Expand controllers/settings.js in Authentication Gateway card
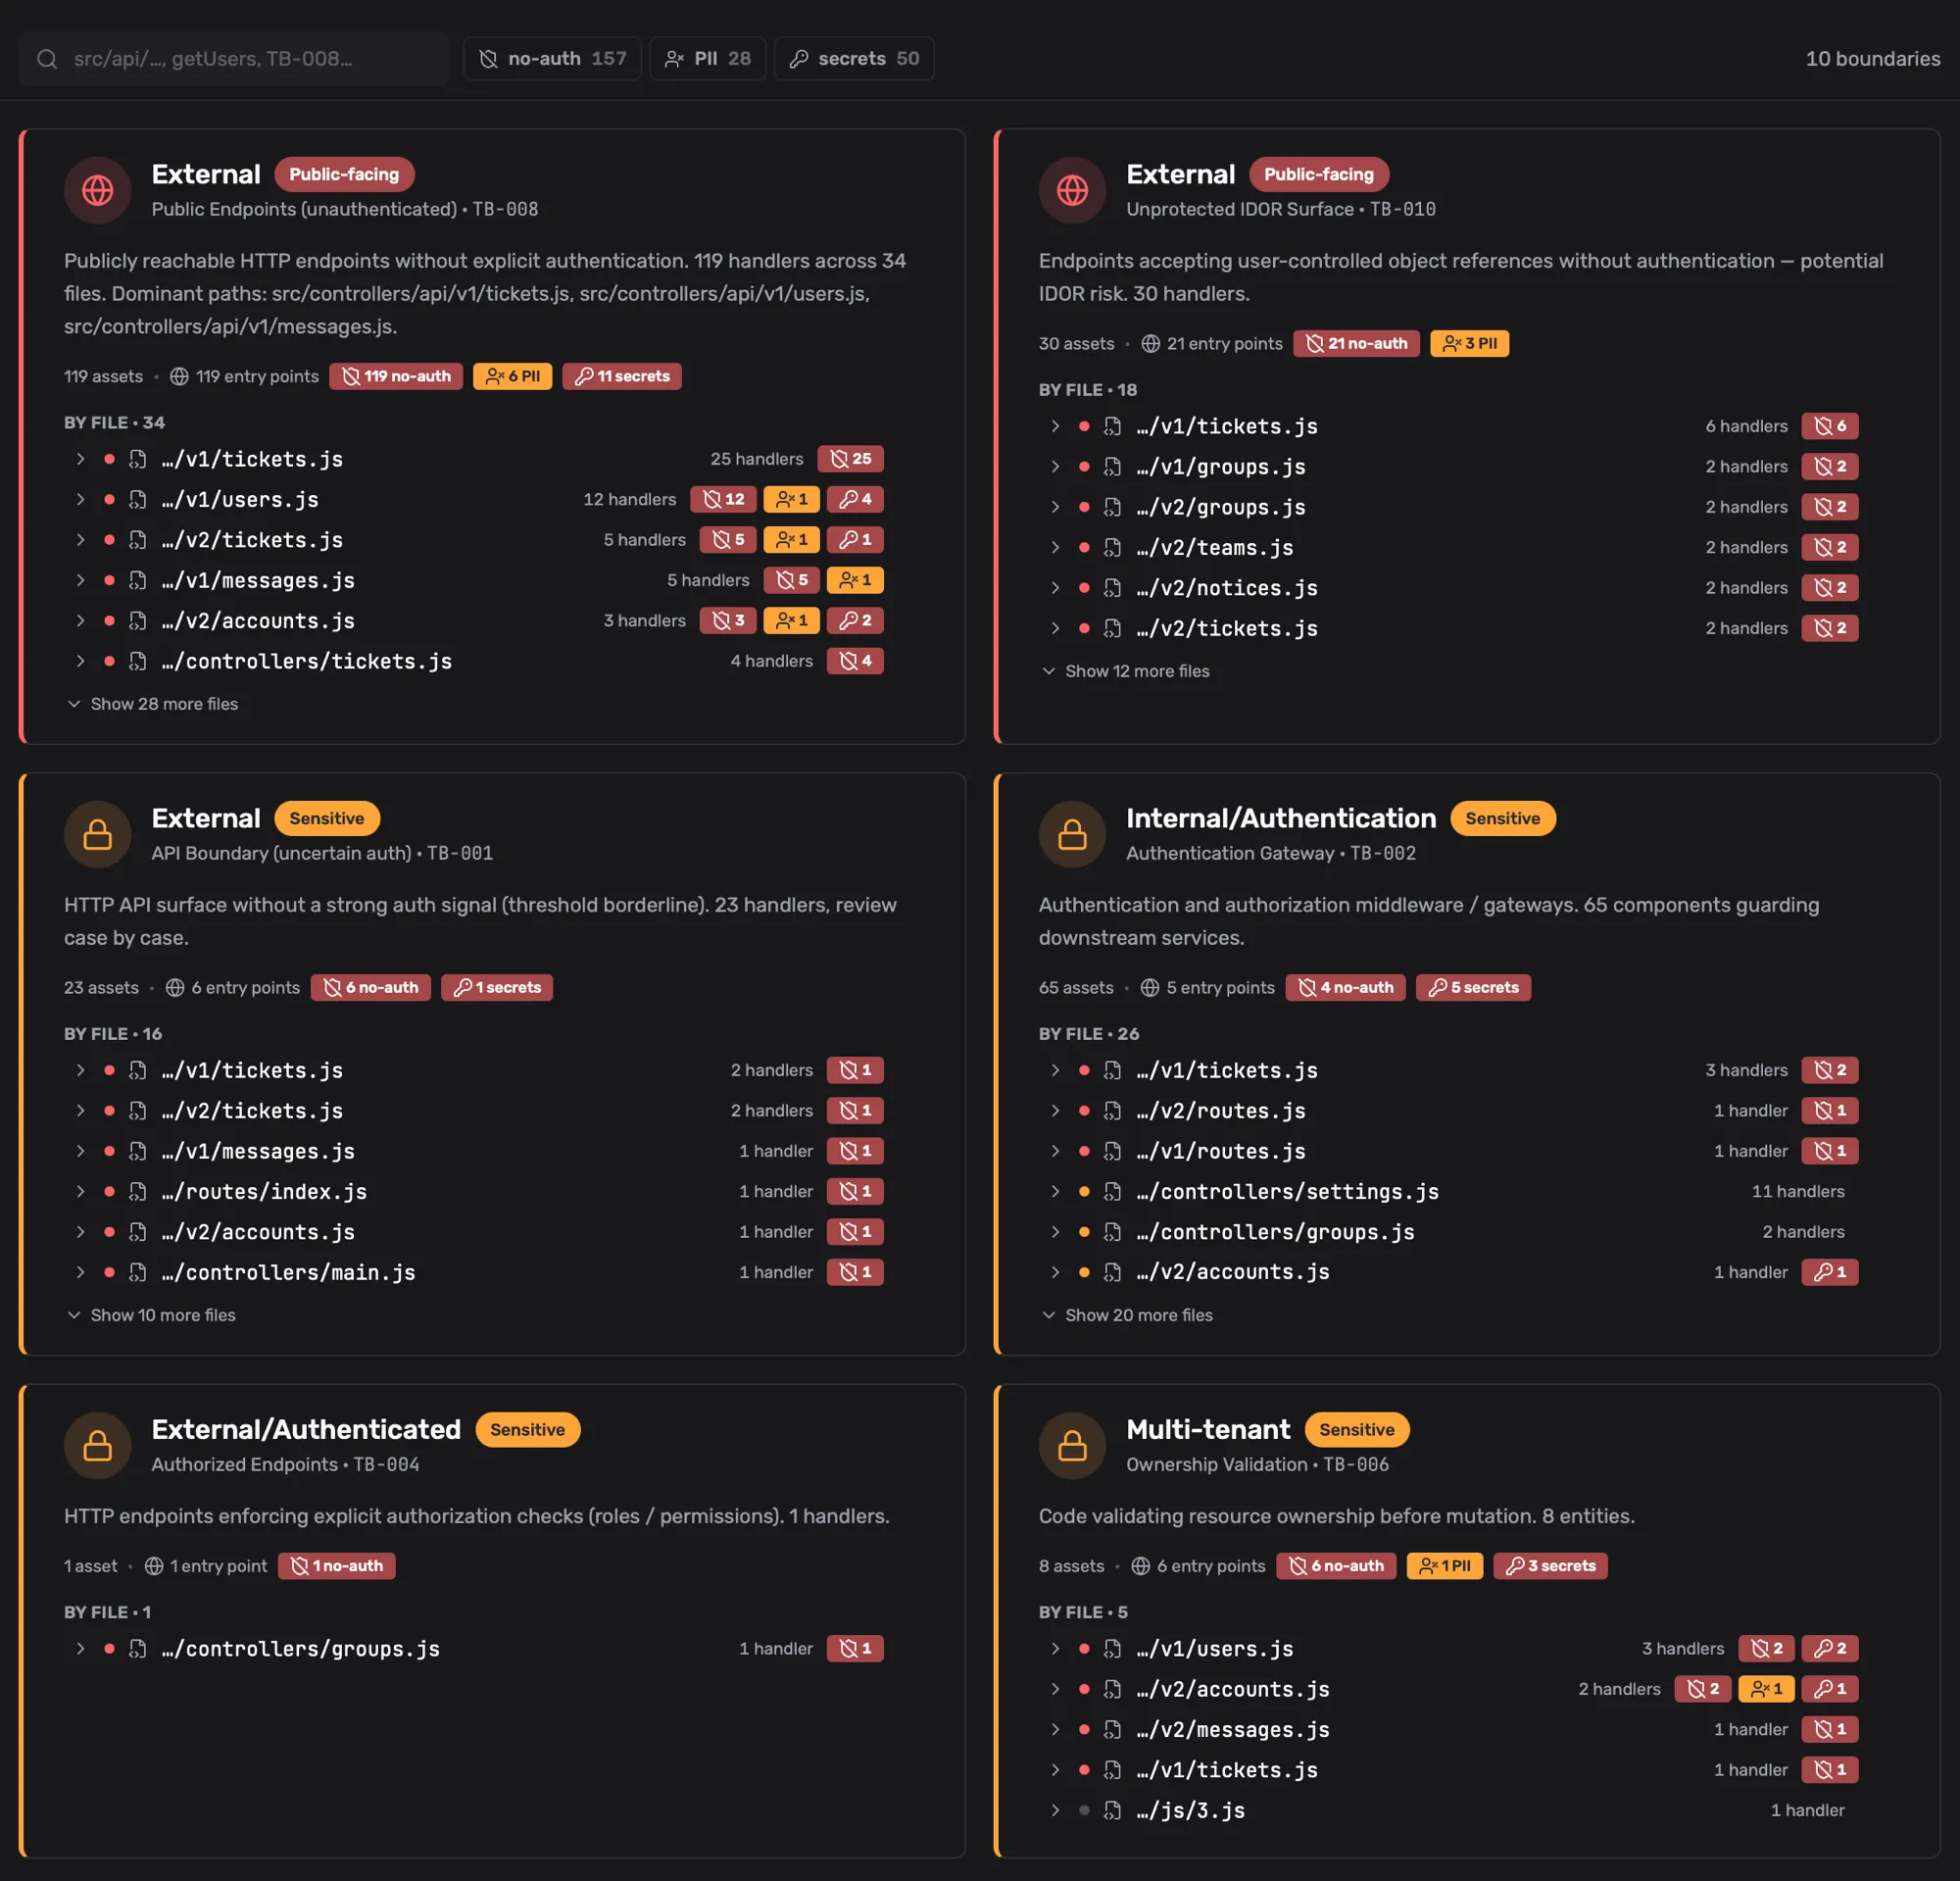 click(x=1055, y=1191)
